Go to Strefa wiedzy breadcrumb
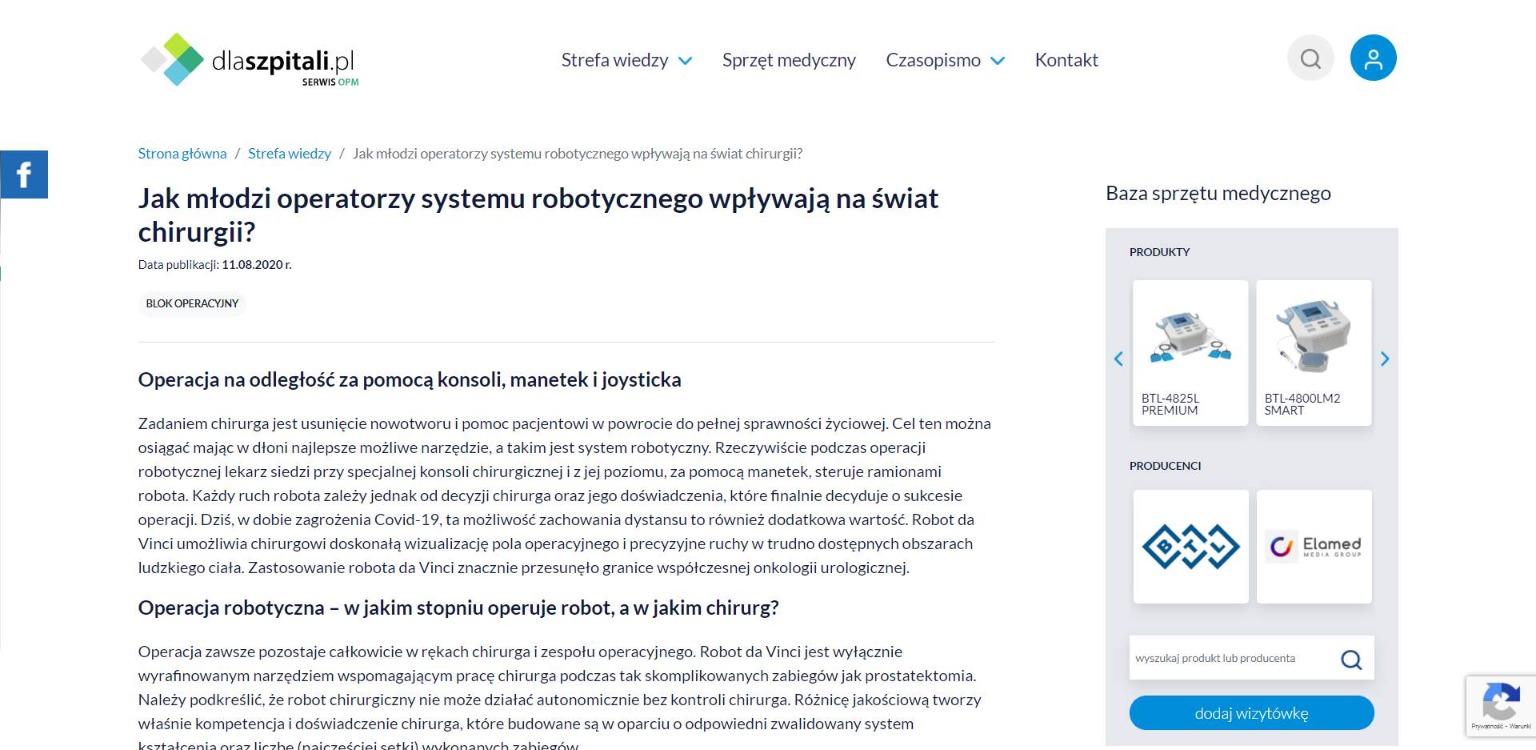 289,153
